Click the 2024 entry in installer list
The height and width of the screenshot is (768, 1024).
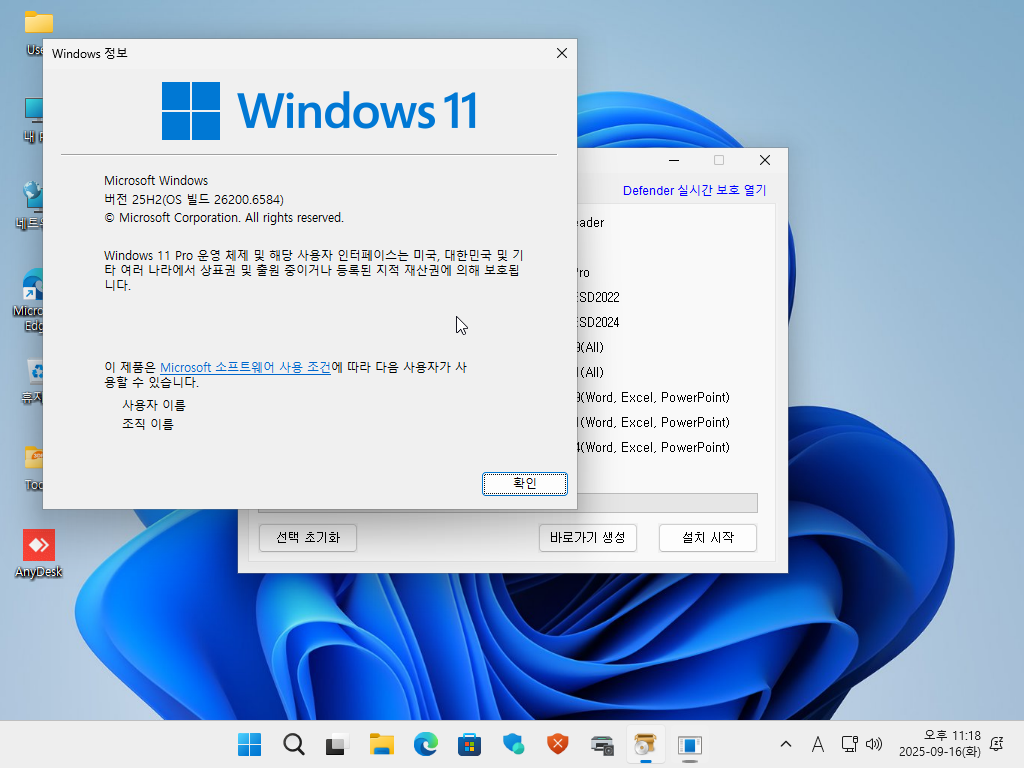tap(599, 322)
